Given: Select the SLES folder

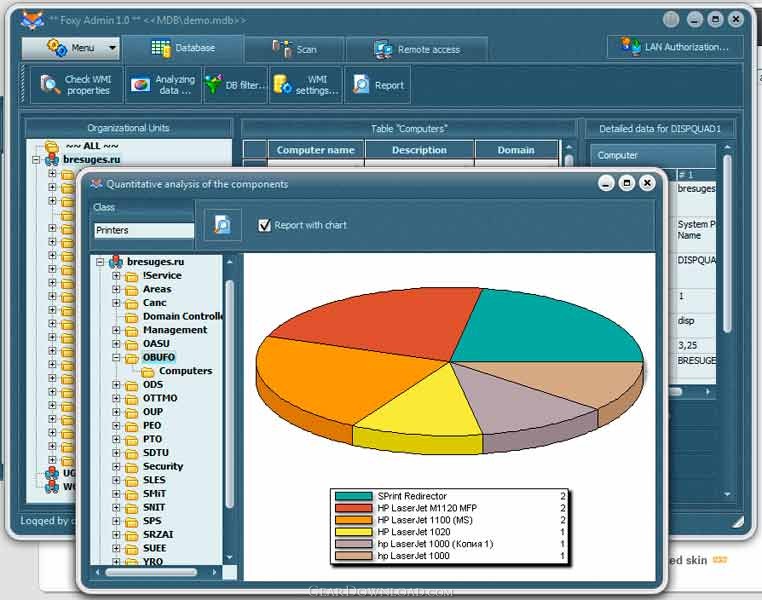Looking at the screenshot, I should [x=154, y=480].
